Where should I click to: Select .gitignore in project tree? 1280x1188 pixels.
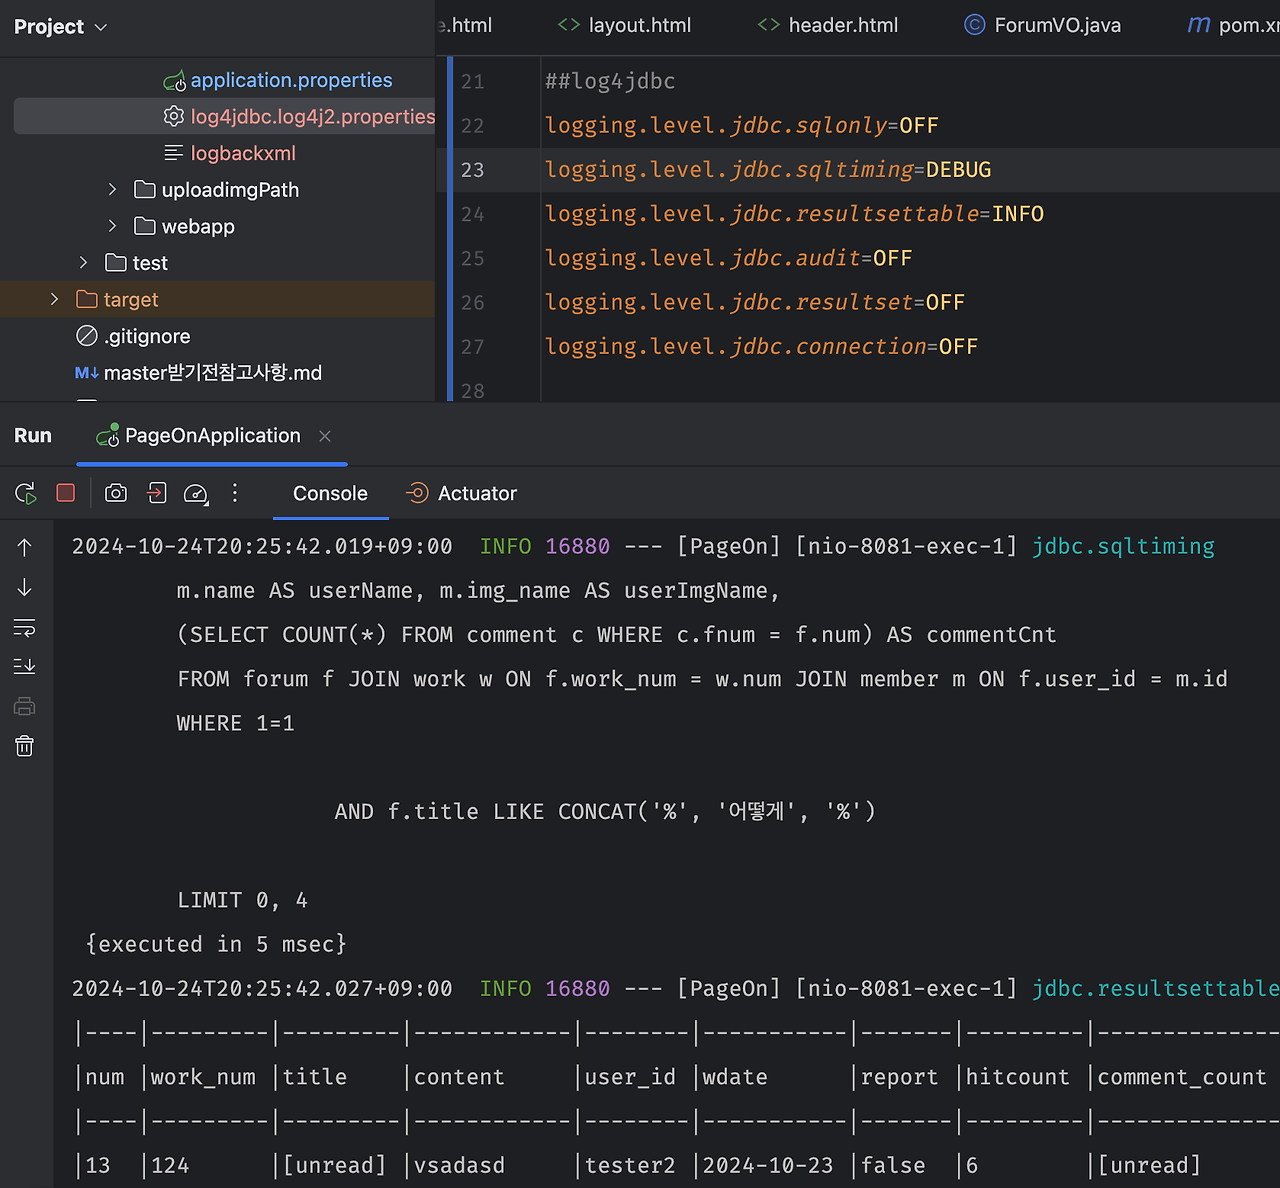pos(147,336)
